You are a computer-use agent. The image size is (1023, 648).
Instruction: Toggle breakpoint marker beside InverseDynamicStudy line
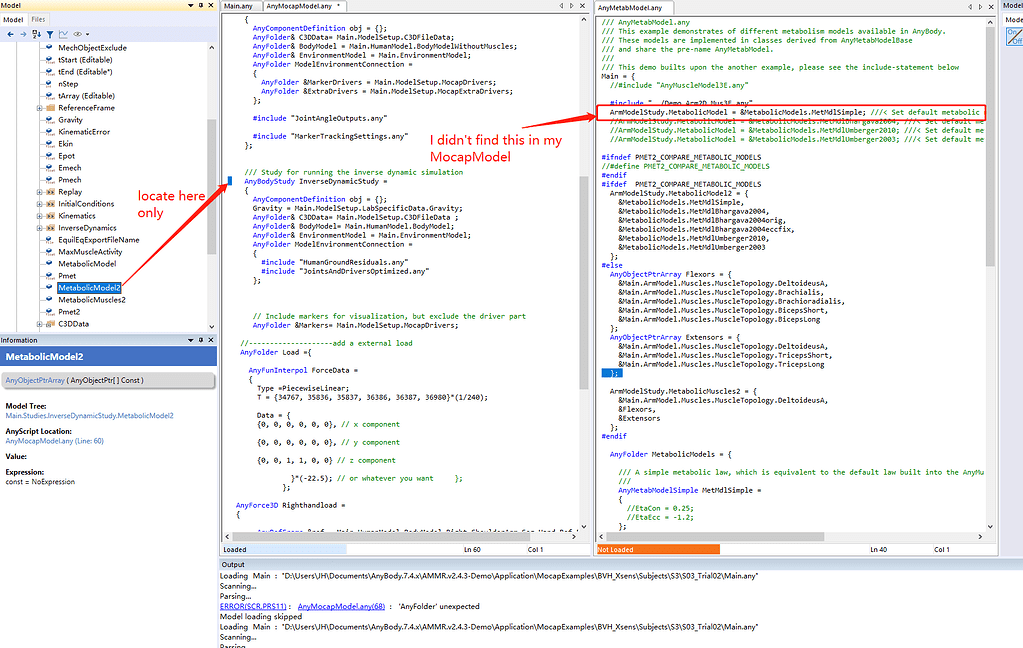(x=231, y=180)
